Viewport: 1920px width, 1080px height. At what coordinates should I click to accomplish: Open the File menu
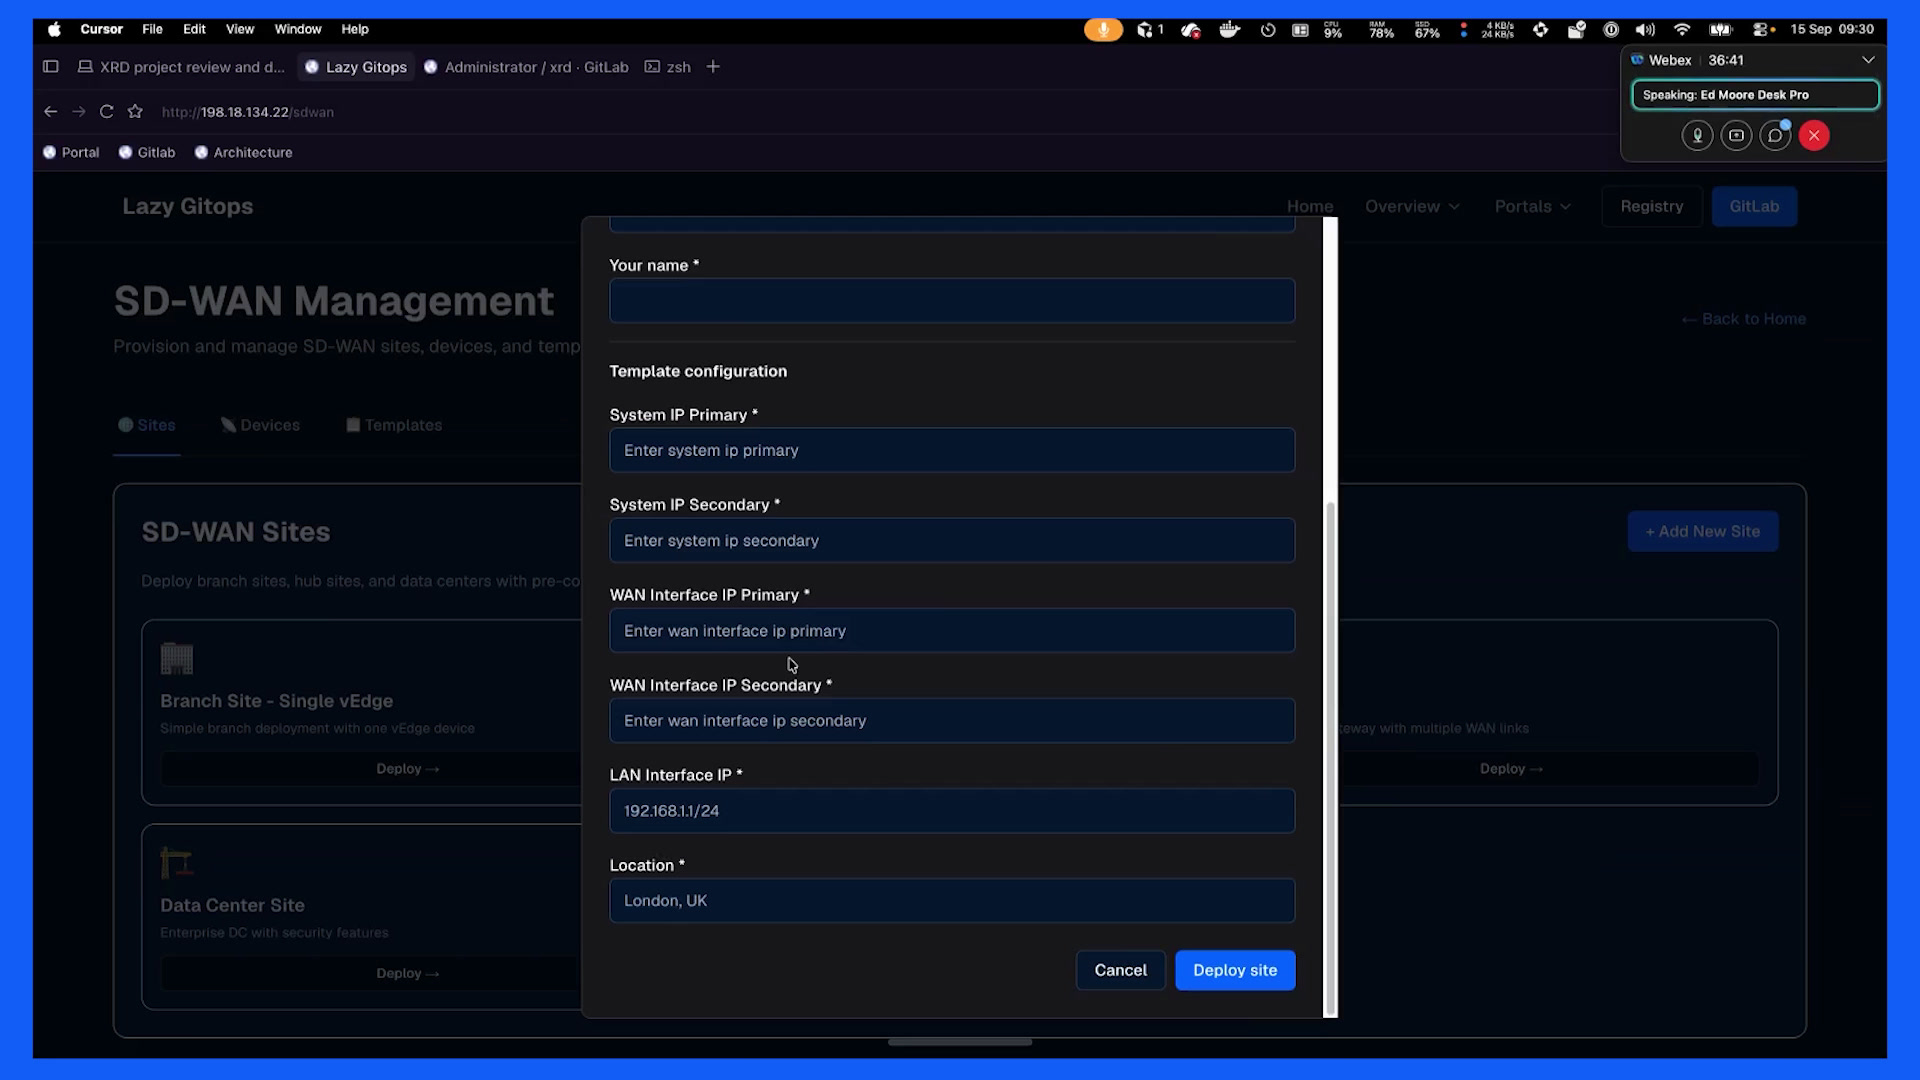[x=152, y=30]
